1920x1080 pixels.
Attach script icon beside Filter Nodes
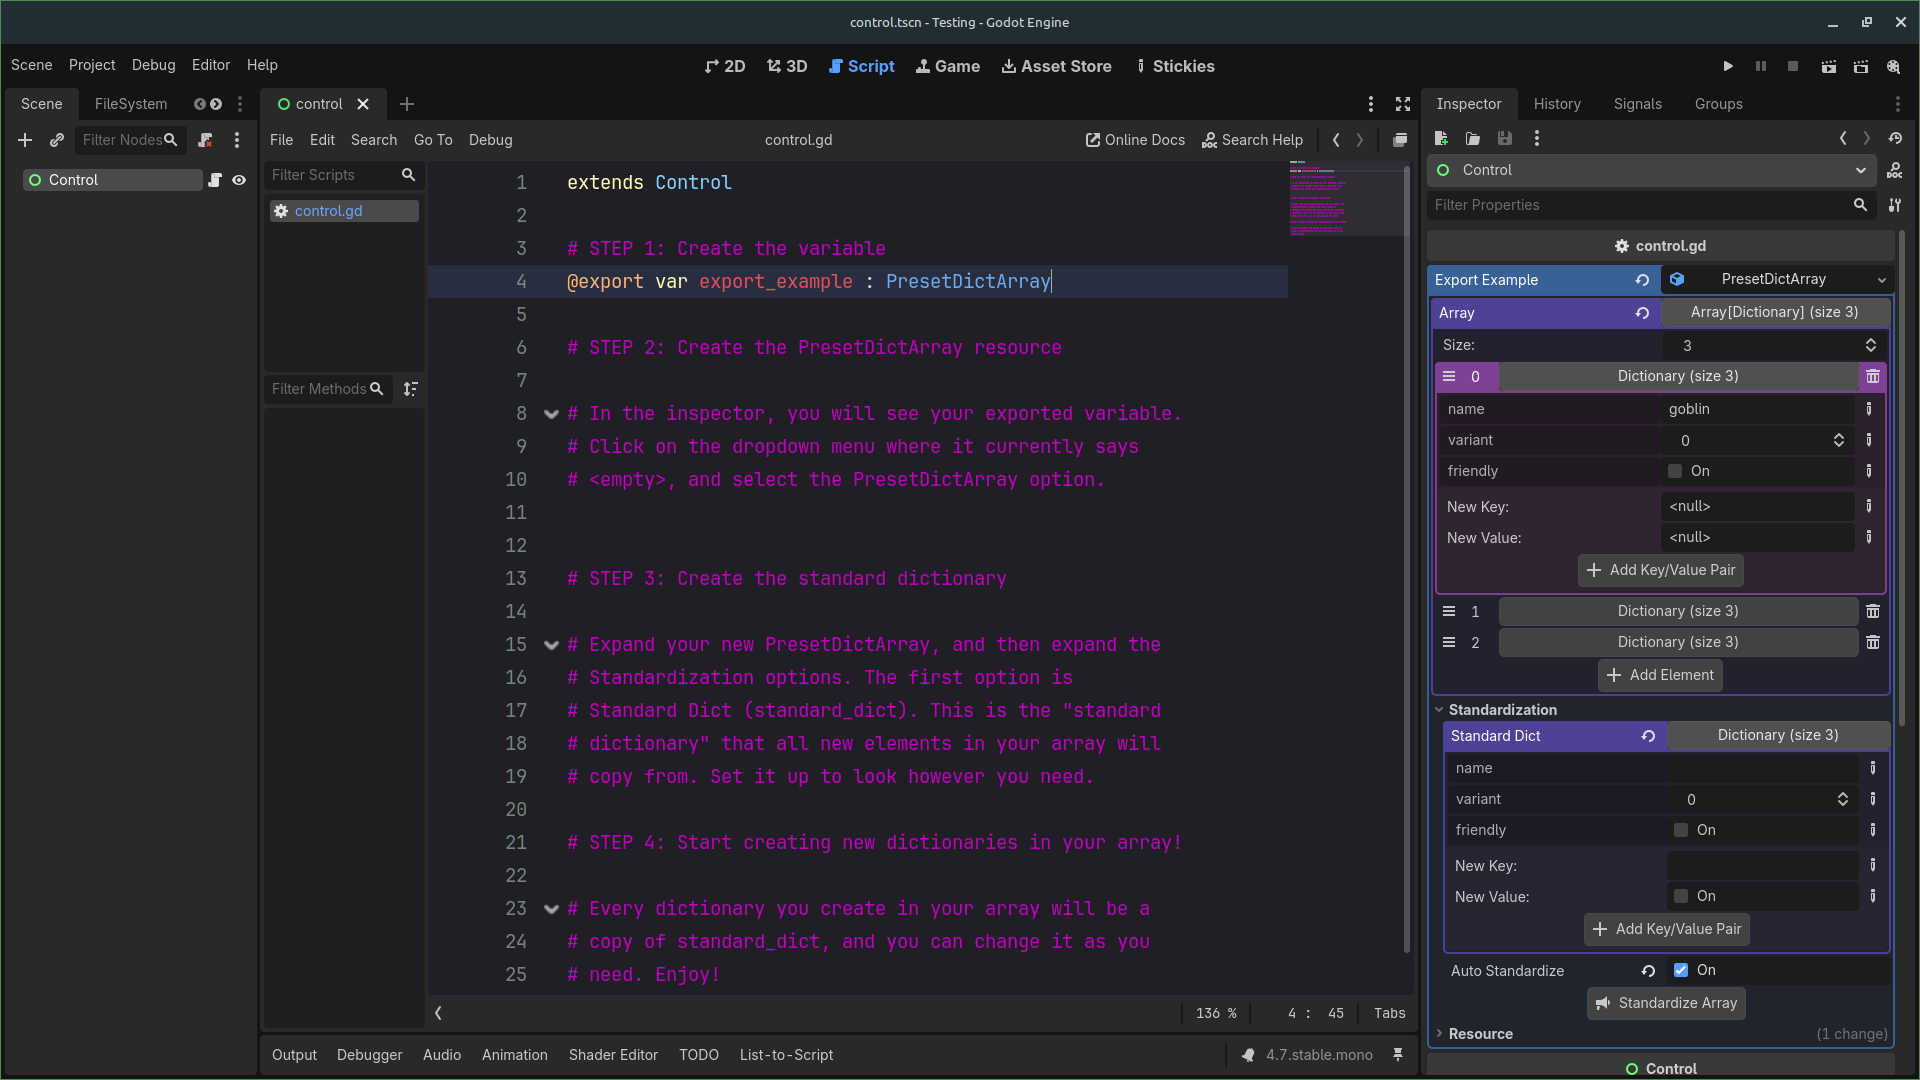coord(205,140)
